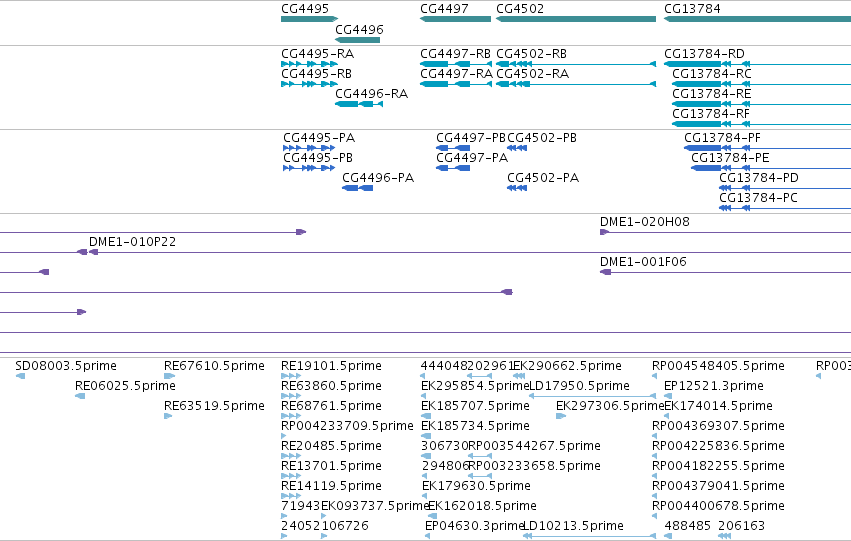Image resolution: width=851 pixels, height=541 pixels.
Task: Select transcript CG4502-RB
Action: [x=531, y=54]
